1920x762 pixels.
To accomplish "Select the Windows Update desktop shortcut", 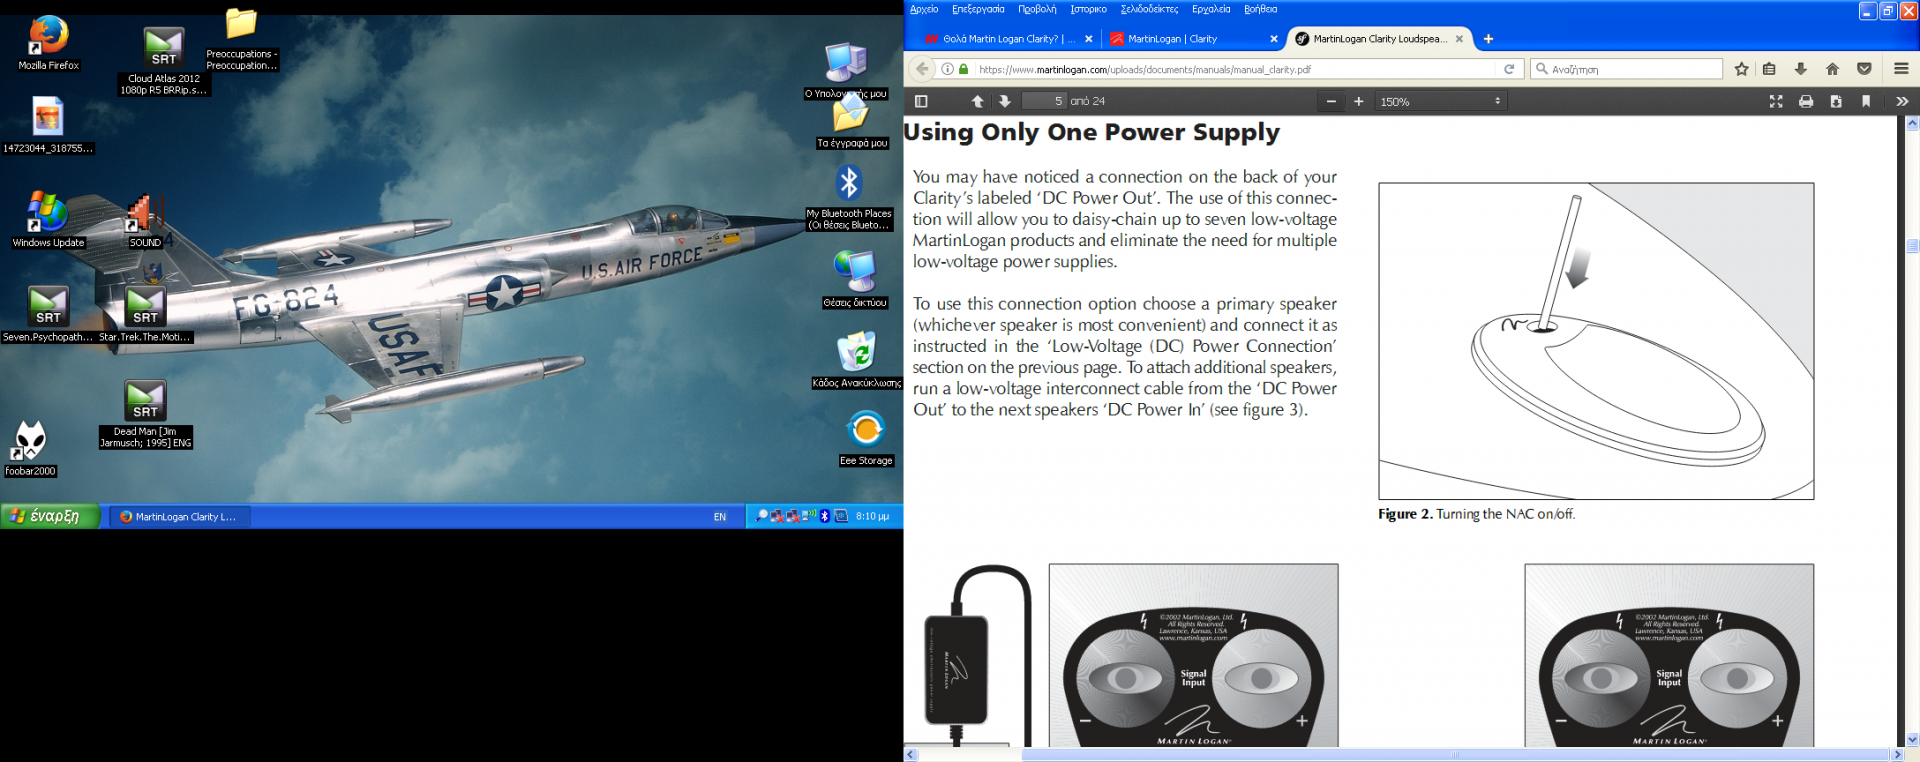I will click(48, 219).
